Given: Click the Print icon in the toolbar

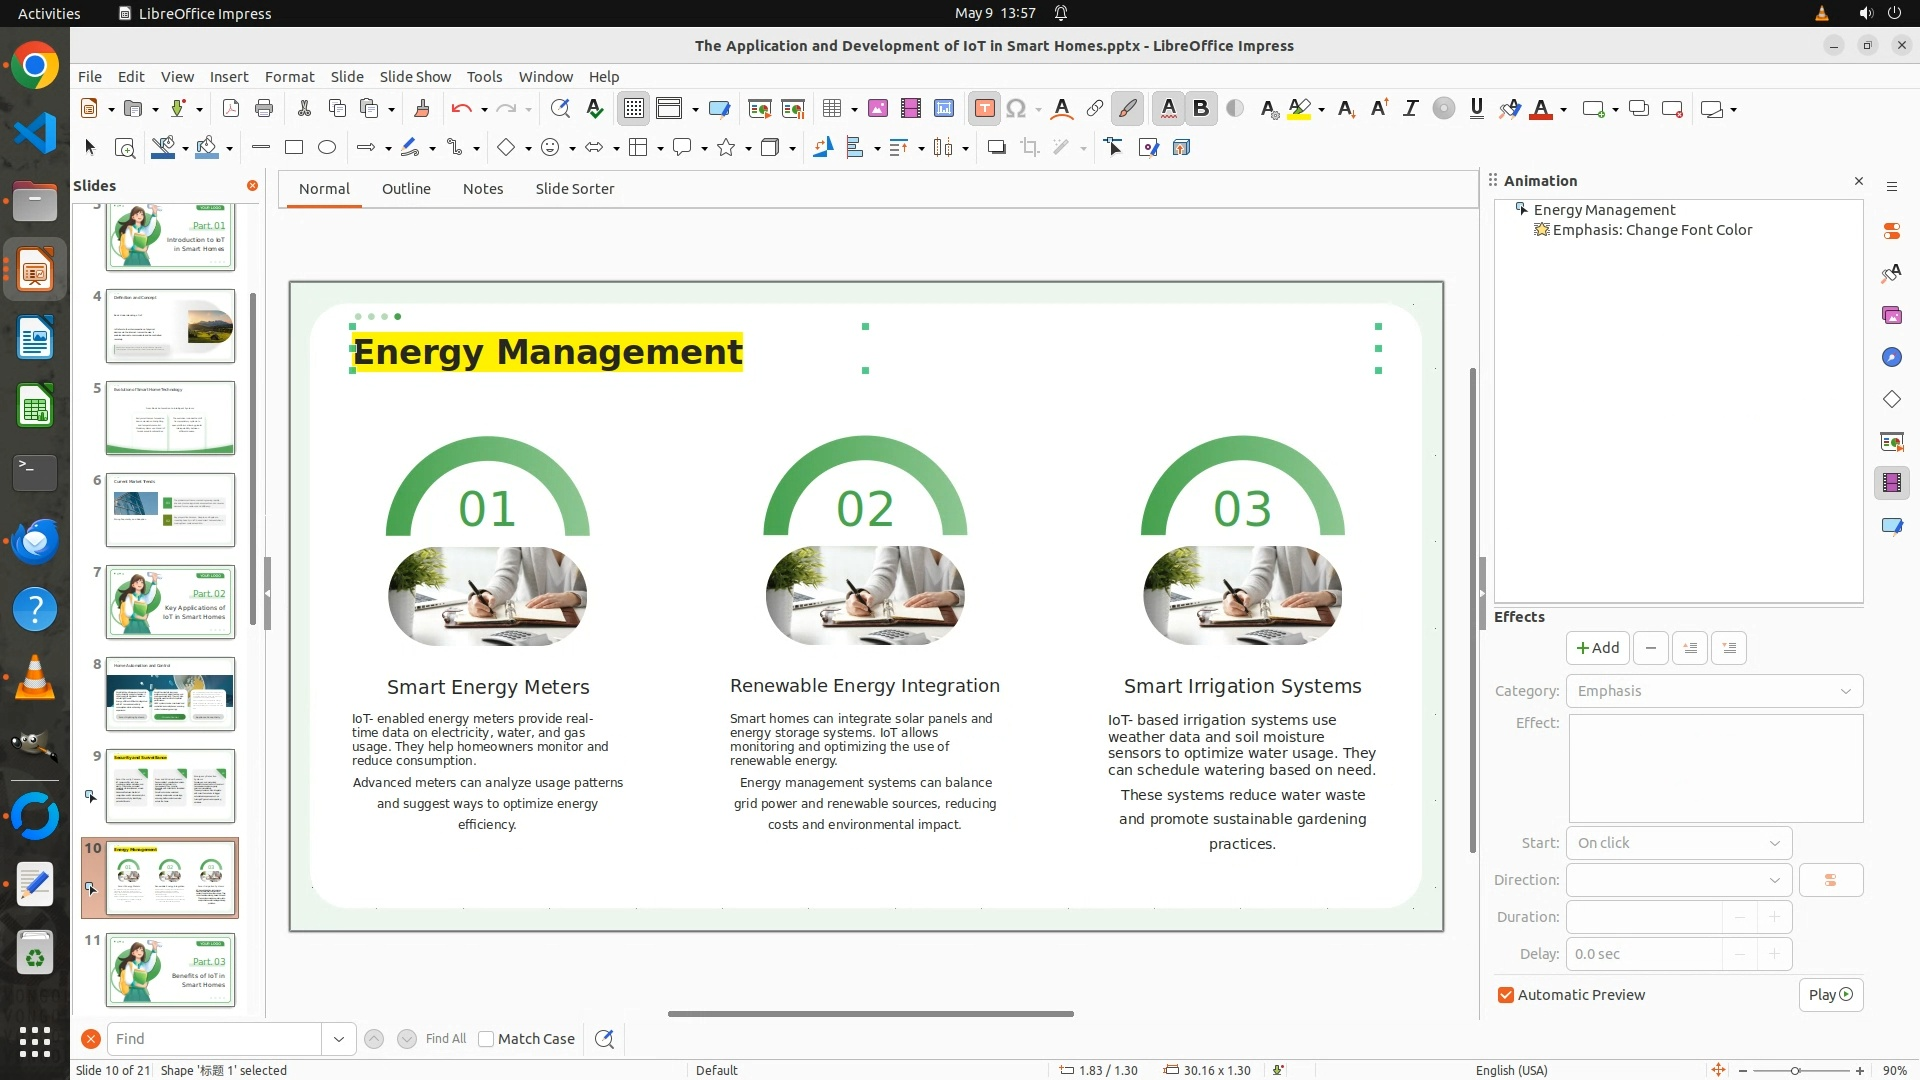Looking at the screenshot, I should click(264, 109).
